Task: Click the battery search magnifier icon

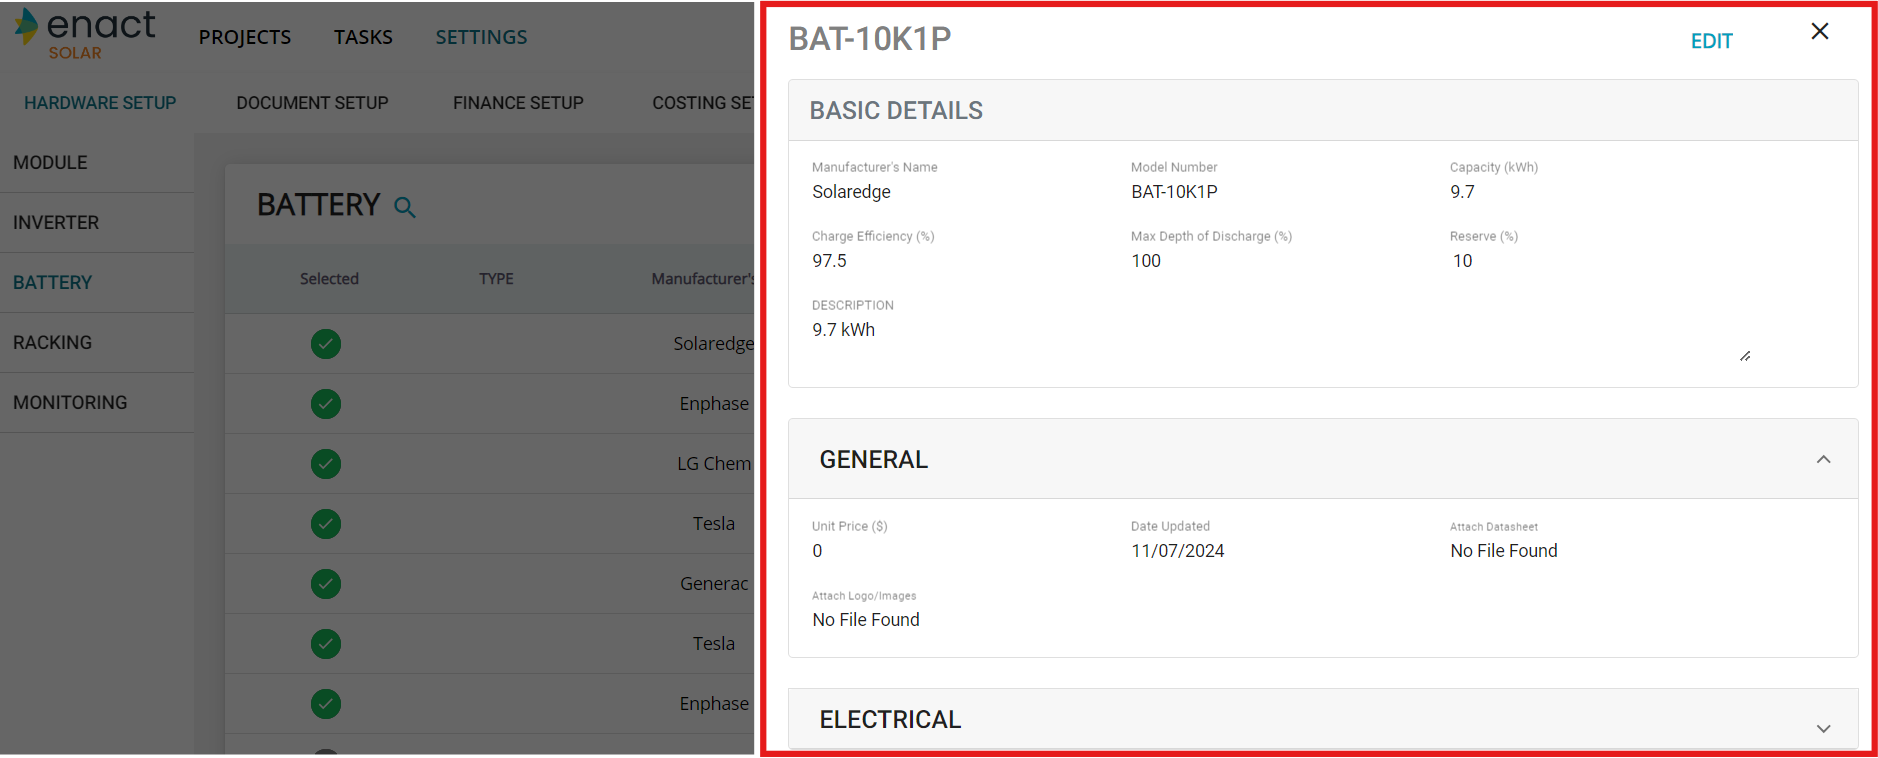Action: tap(405, 207)
